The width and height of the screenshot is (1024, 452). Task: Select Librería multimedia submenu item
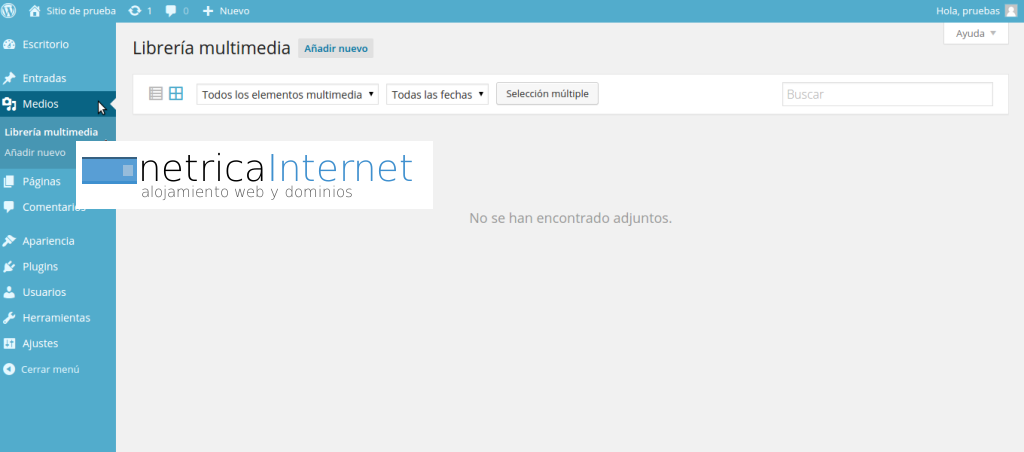coord(51,132)
